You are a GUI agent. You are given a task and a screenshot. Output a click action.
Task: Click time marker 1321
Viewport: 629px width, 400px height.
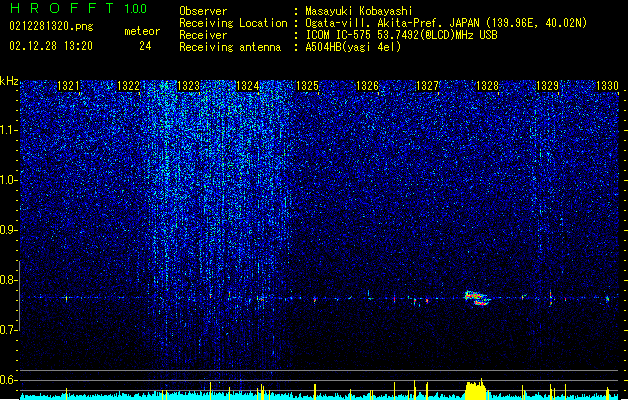pyautogui.click(x=68, y=86)
